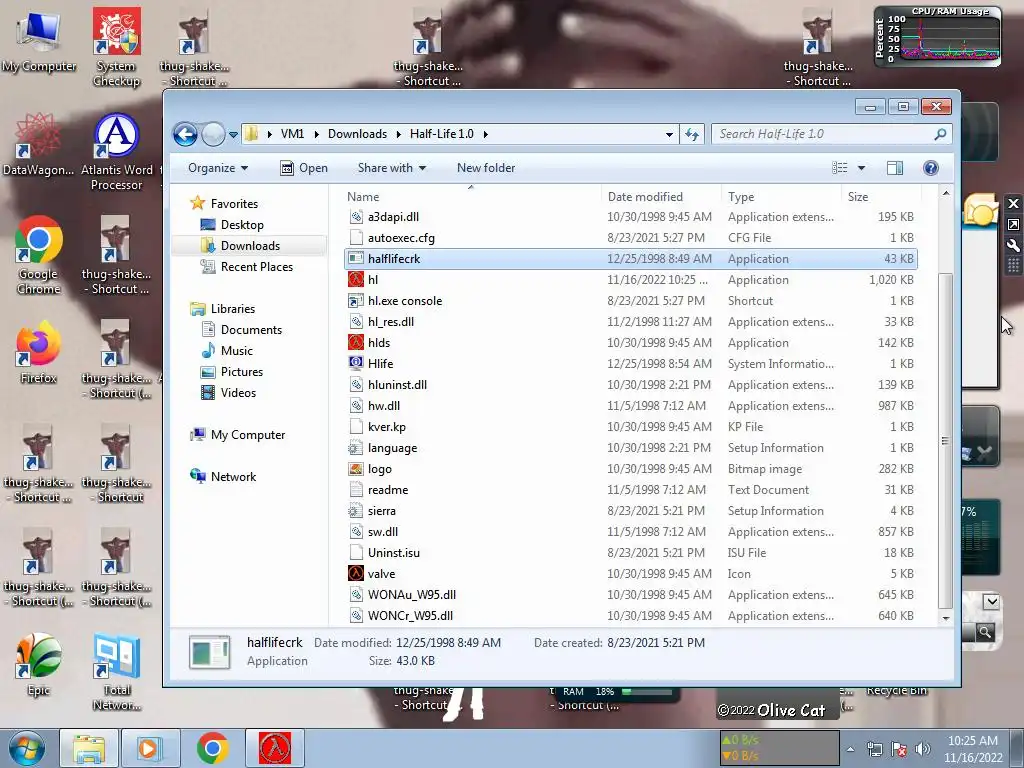Select My Computer in navigation pane

click(x=248, y=435)
